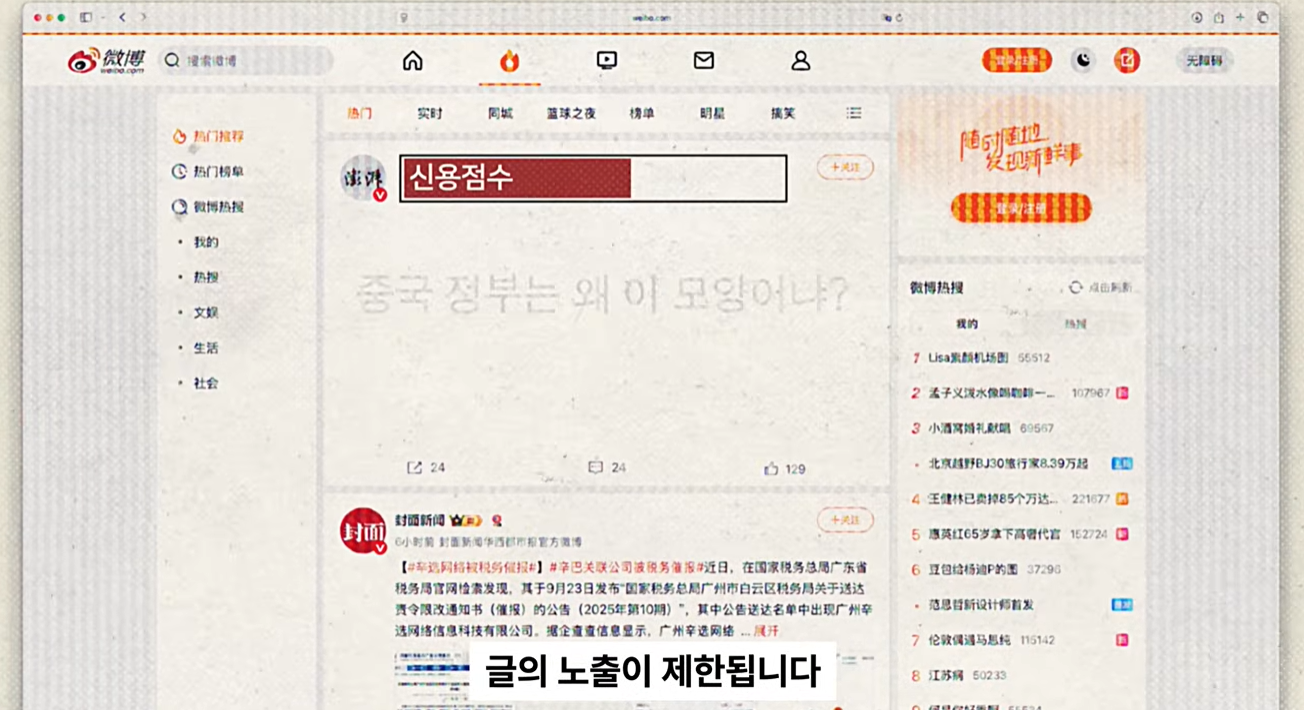This screenshot has height=710, width=1304.
Task: Select the 榜单 tab
Action: pos(642,113)
